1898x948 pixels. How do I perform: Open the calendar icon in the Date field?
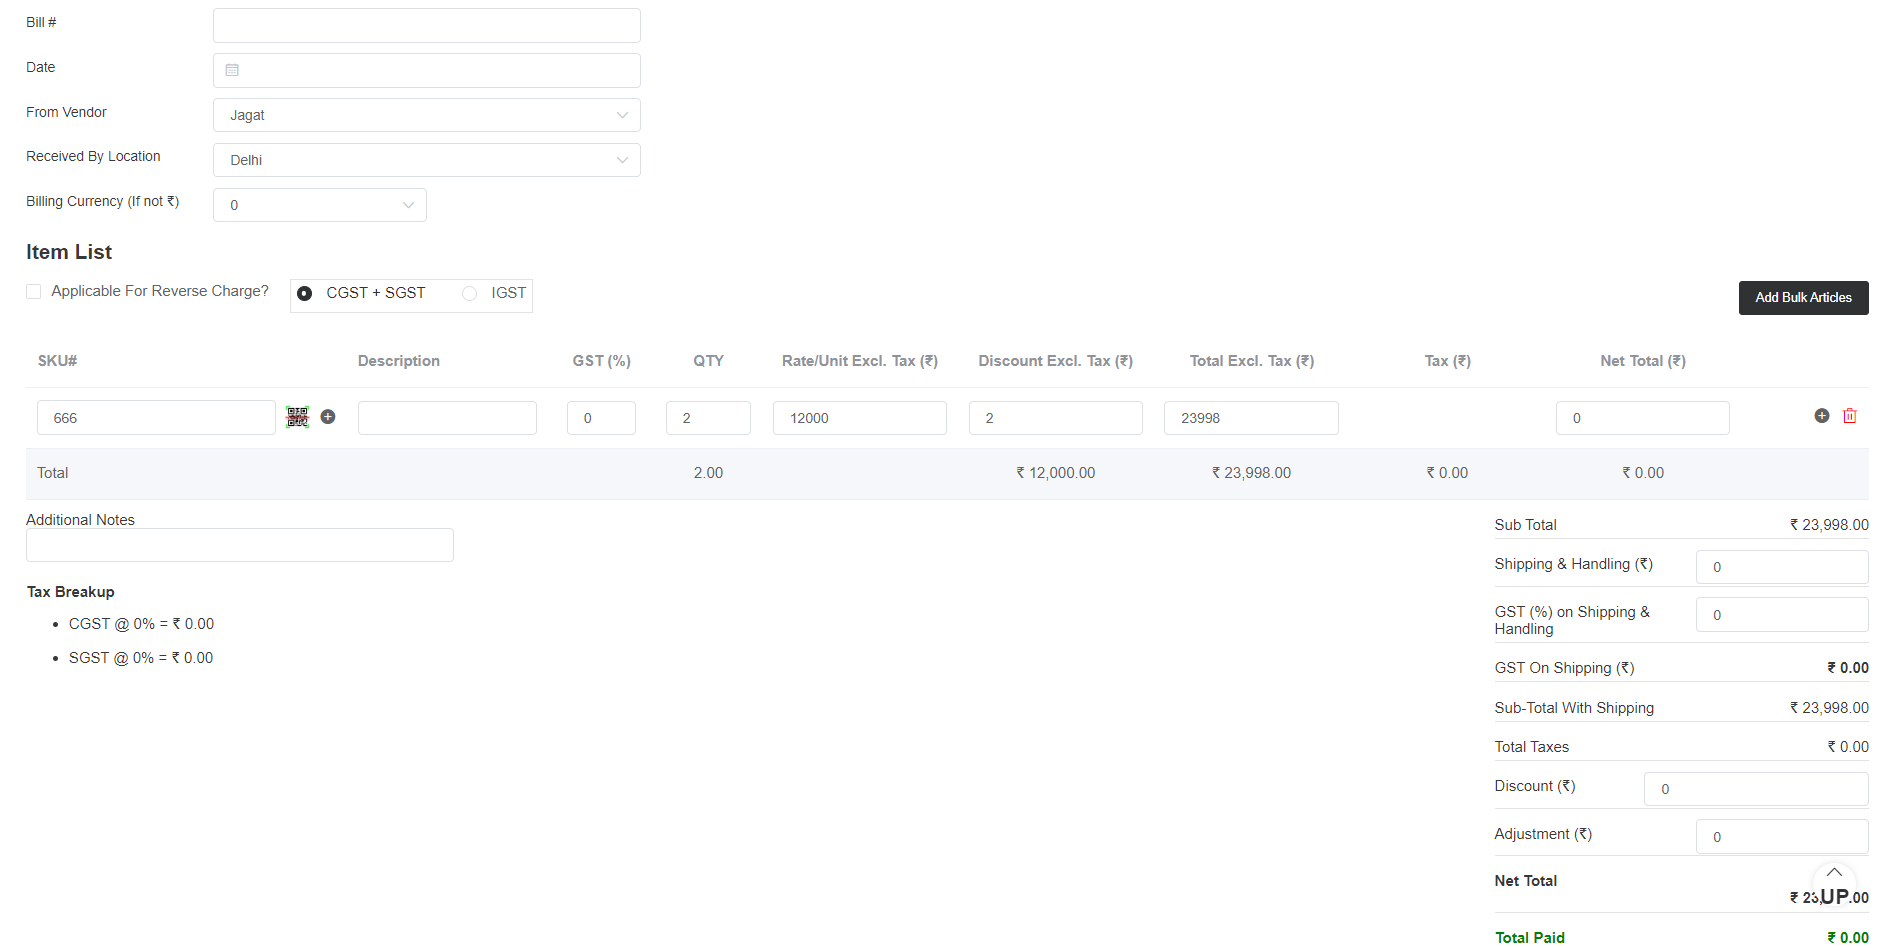pos(232,70)
